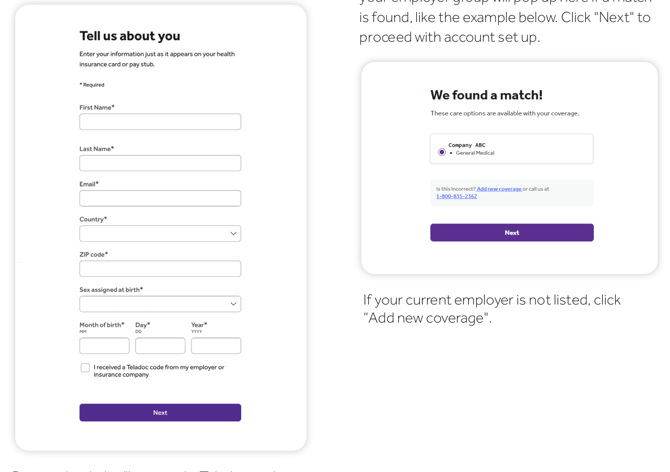Select the Company ABC radio button
This screenshot has width=670, height=472.
click(442, 152)
